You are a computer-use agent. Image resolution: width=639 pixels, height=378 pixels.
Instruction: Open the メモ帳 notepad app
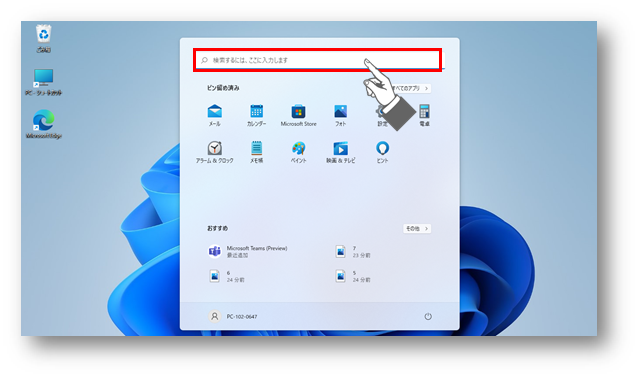tap(256, 152)
